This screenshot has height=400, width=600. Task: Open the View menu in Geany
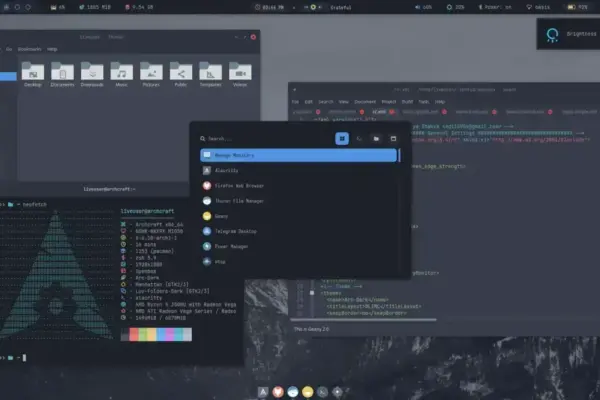[x=344, y=102]
